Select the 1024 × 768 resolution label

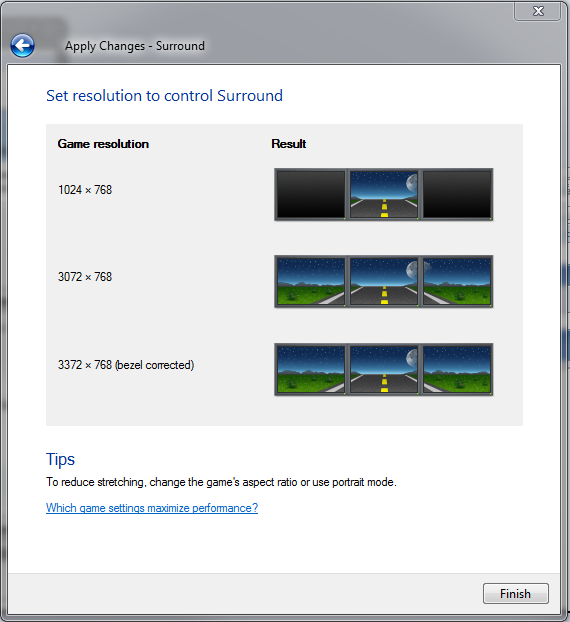[x=85, y=190]
